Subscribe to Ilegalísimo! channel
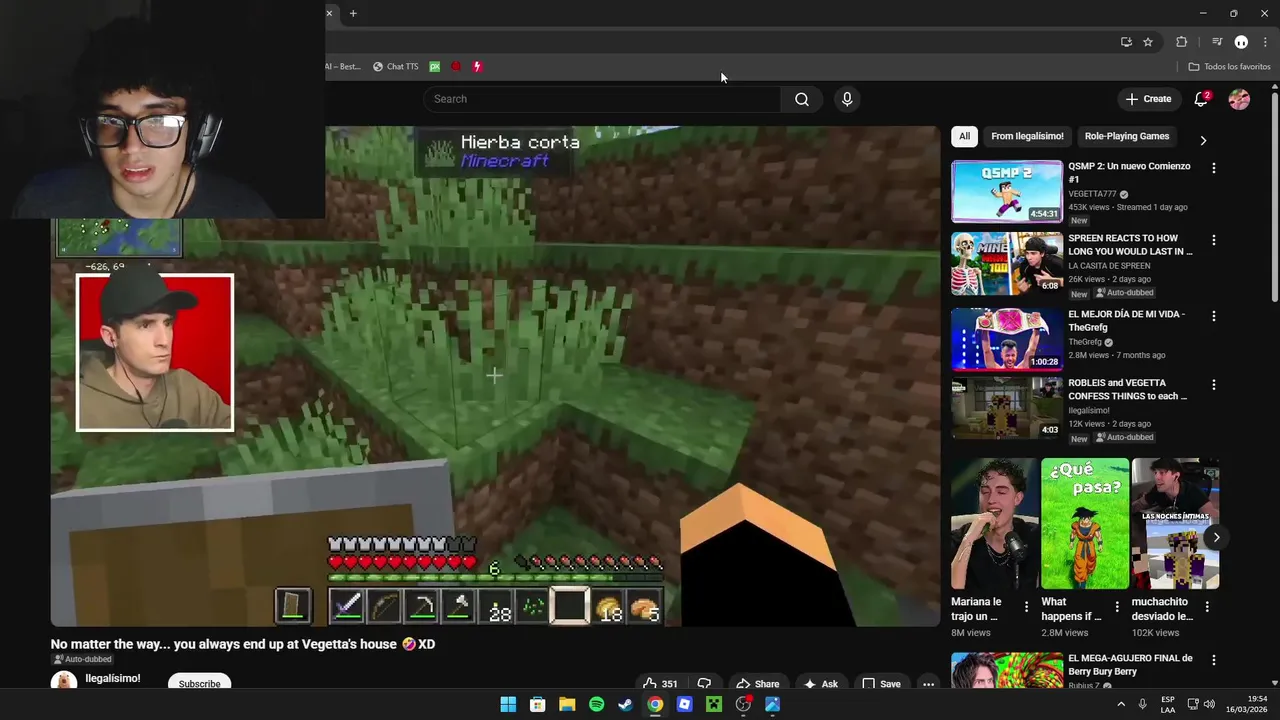Image resolution: width=1280 pixels, height=720 pixels. (x=199, y=684)
